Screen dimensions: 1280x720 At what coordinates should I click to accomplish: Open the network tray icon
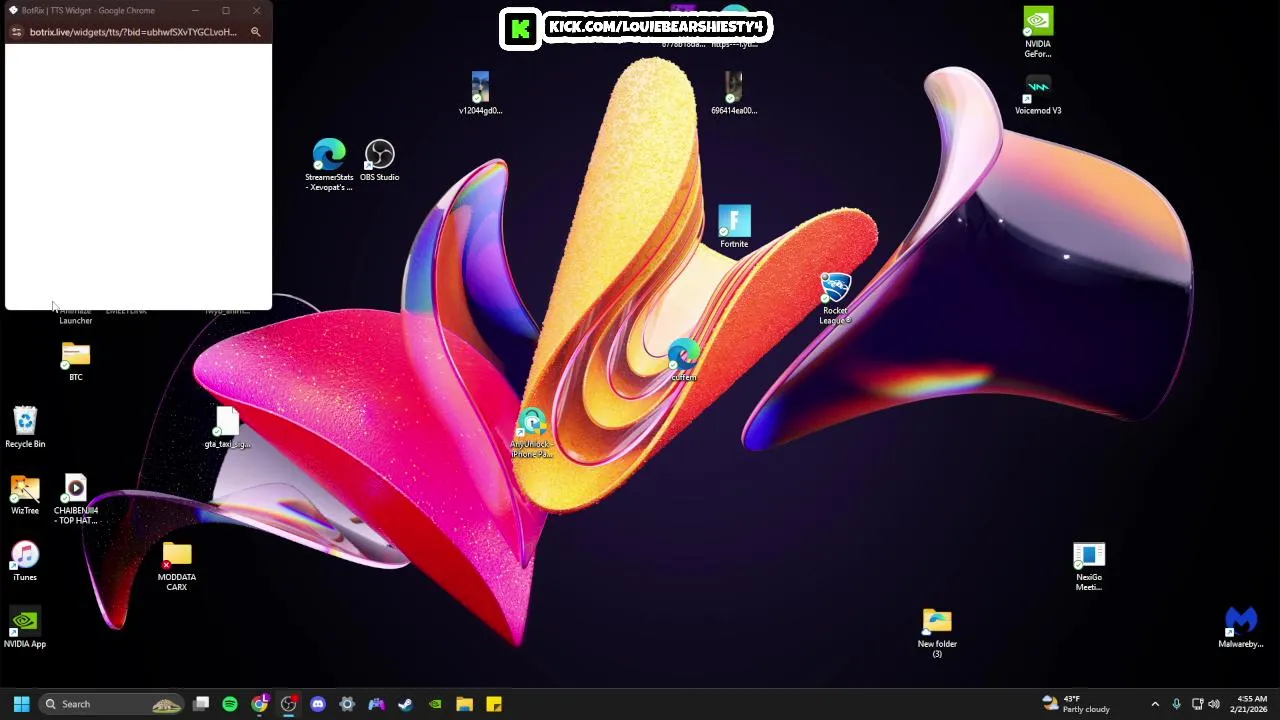coord(1197,704)
